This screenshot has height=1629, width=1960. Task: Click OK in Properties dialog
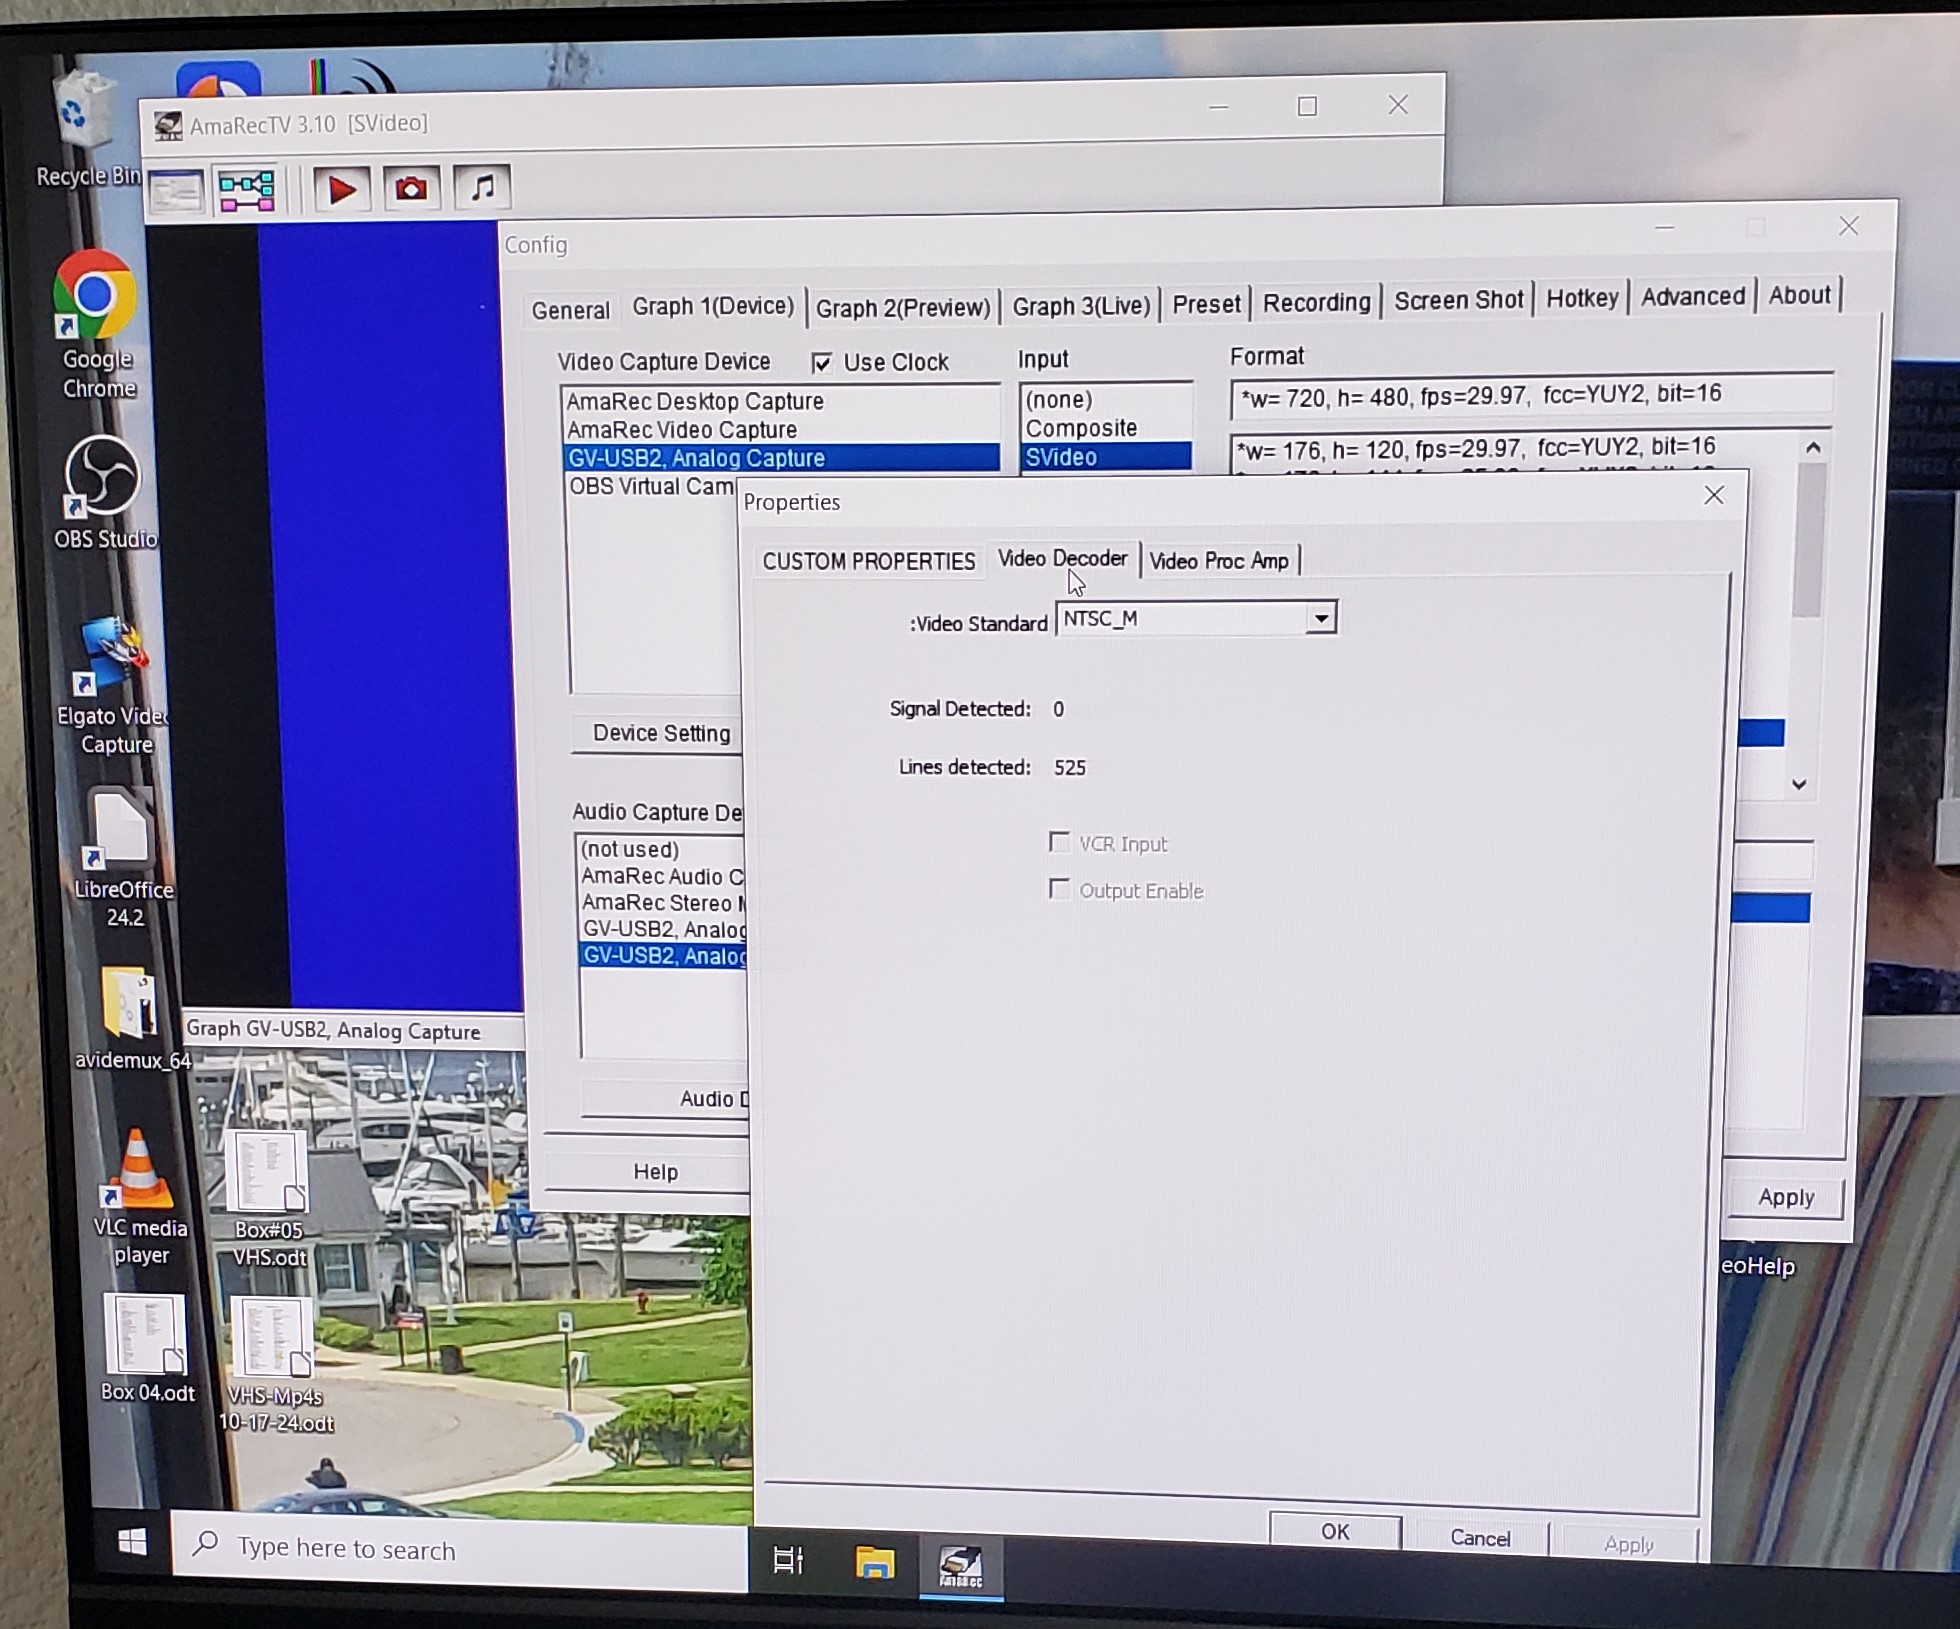click(1335, 1532)
